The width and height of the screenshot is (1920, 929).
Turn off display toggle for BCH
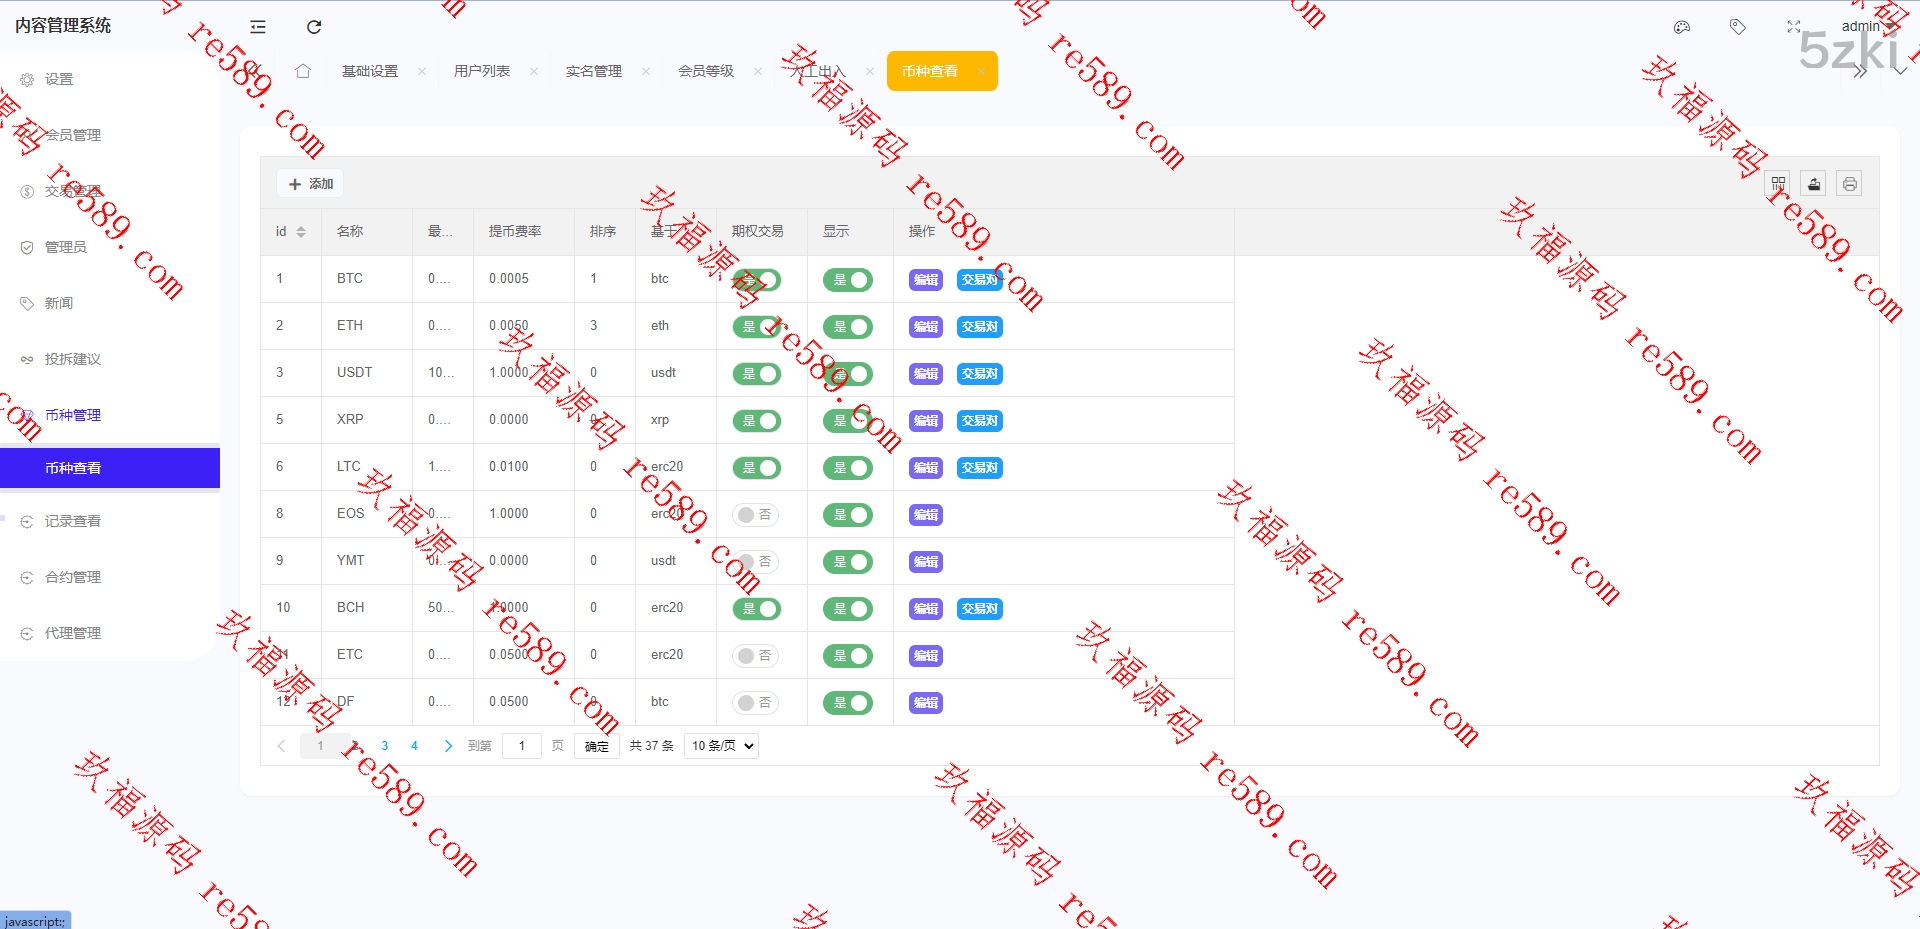click(x=848, y=609)
